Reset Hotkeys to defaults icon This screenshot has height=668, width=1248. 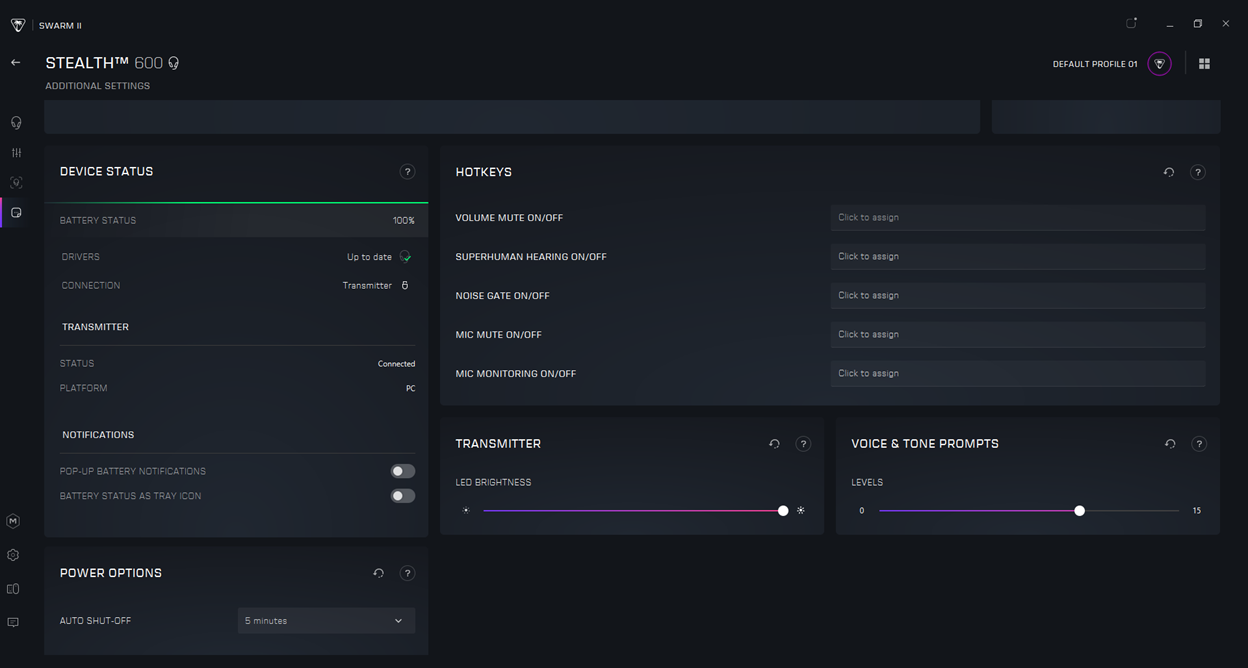1169,172
